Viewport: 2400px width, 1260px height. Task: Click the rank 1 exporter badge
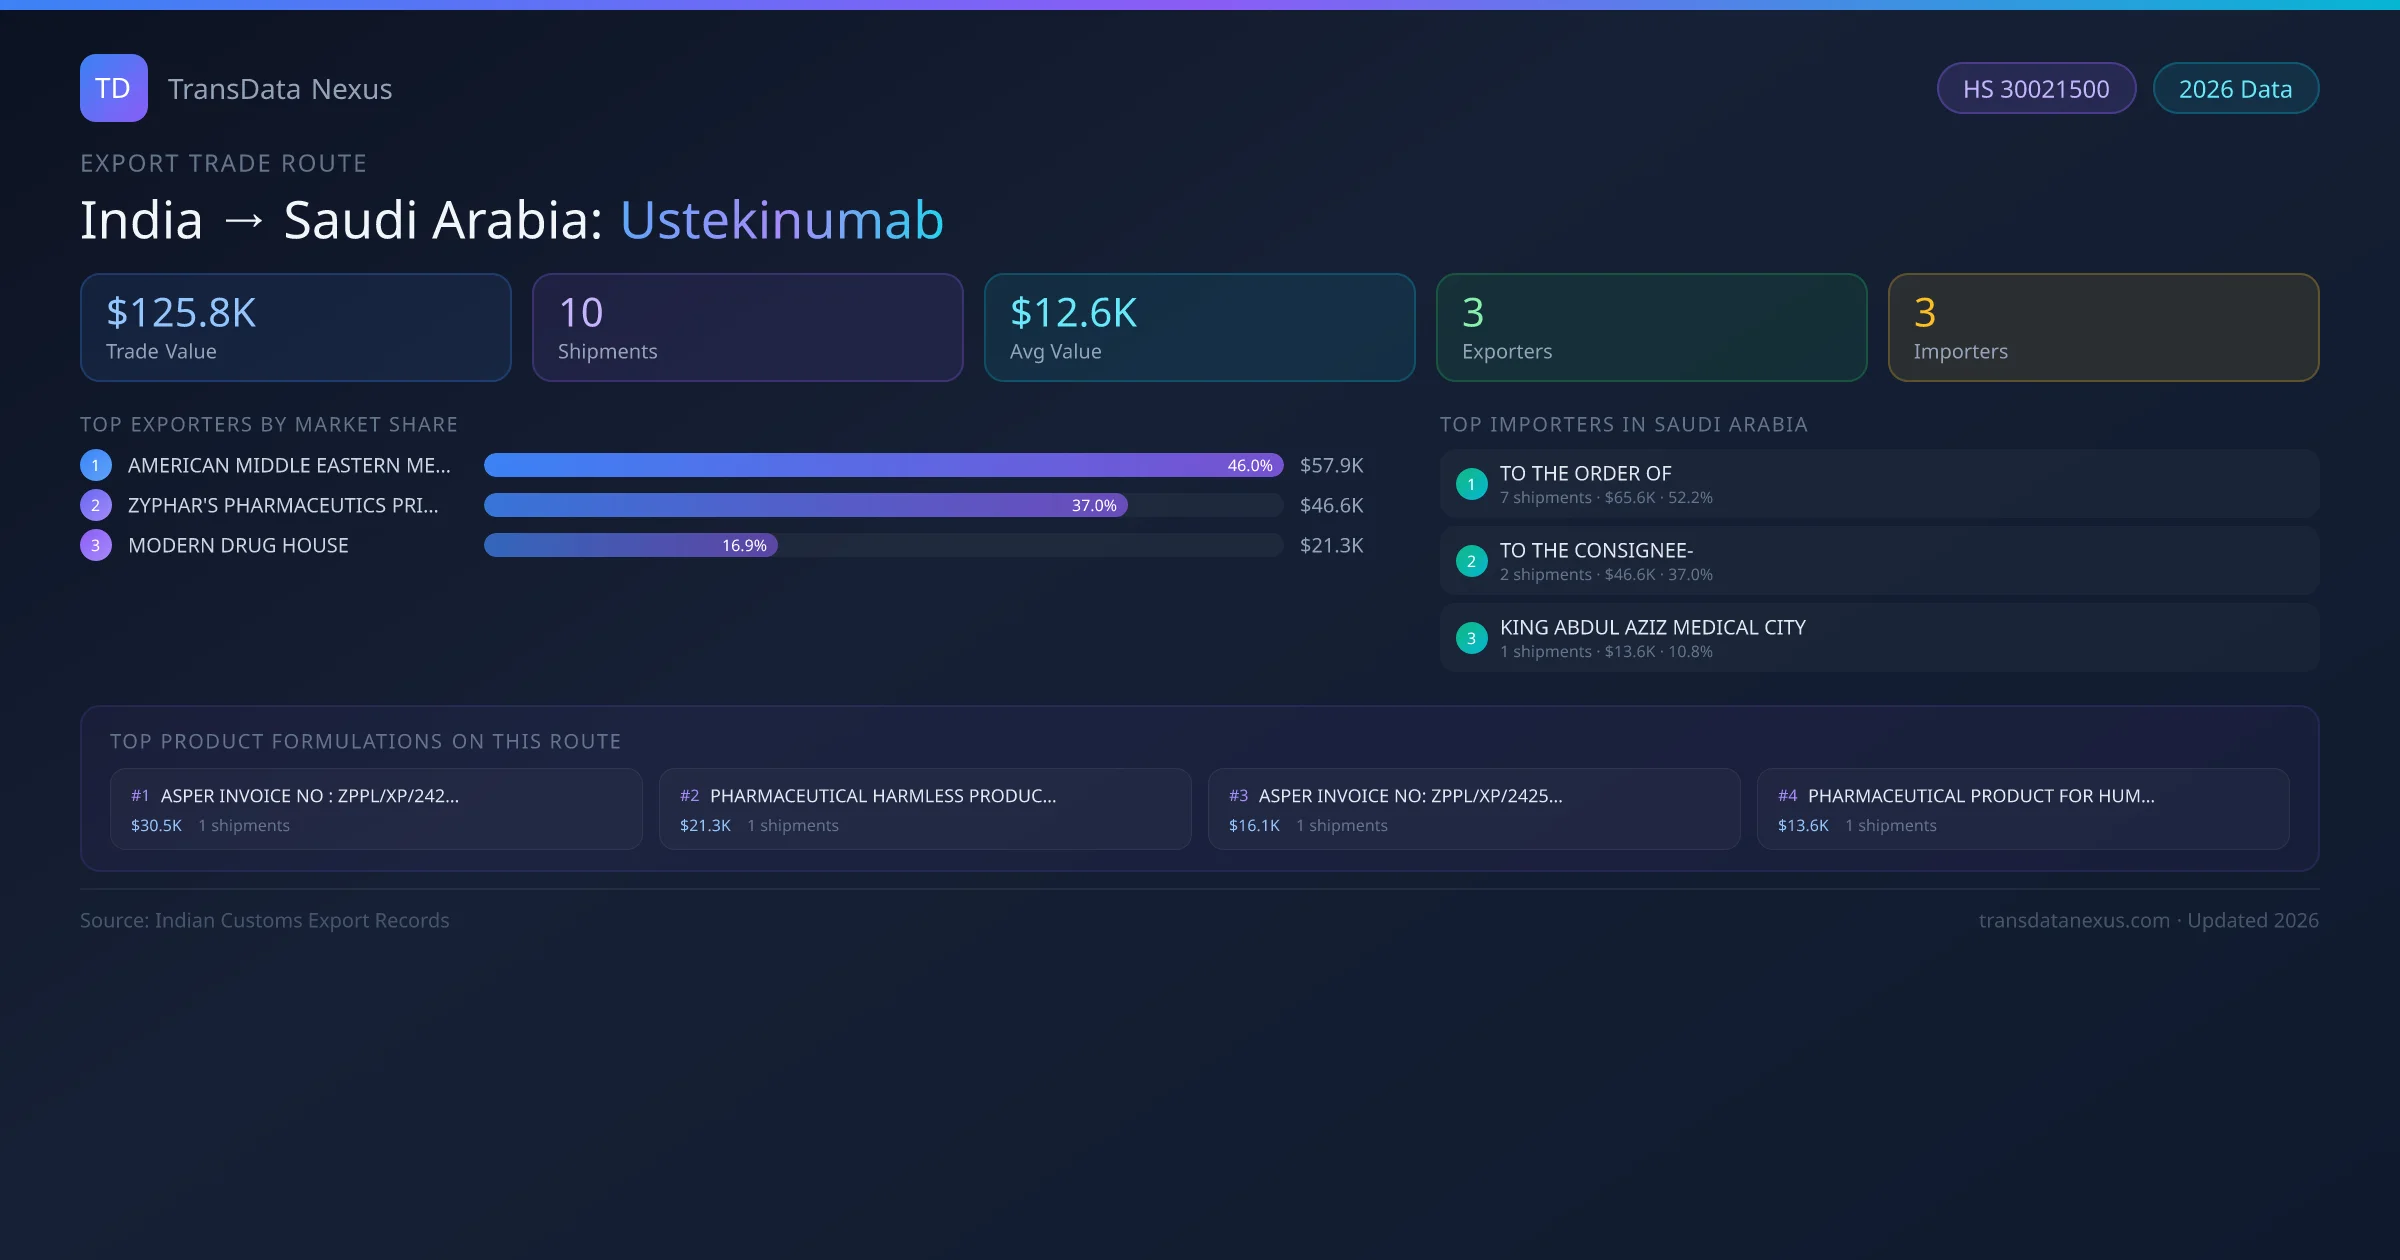click(x=95, y=465)
